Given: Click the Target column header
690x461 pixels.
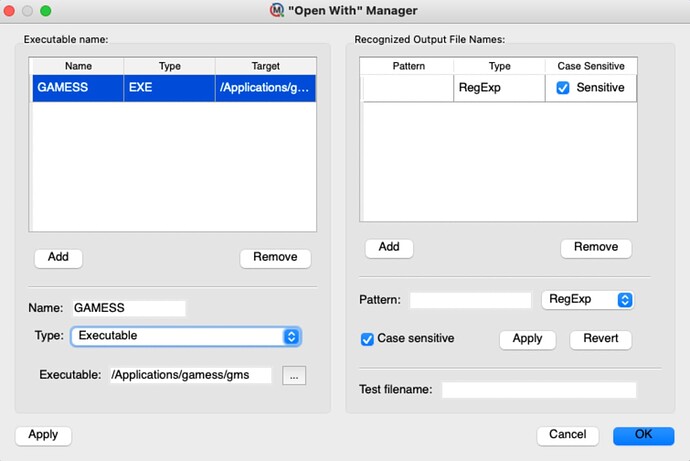Looking at the screenshot, I should coord(265,66).
